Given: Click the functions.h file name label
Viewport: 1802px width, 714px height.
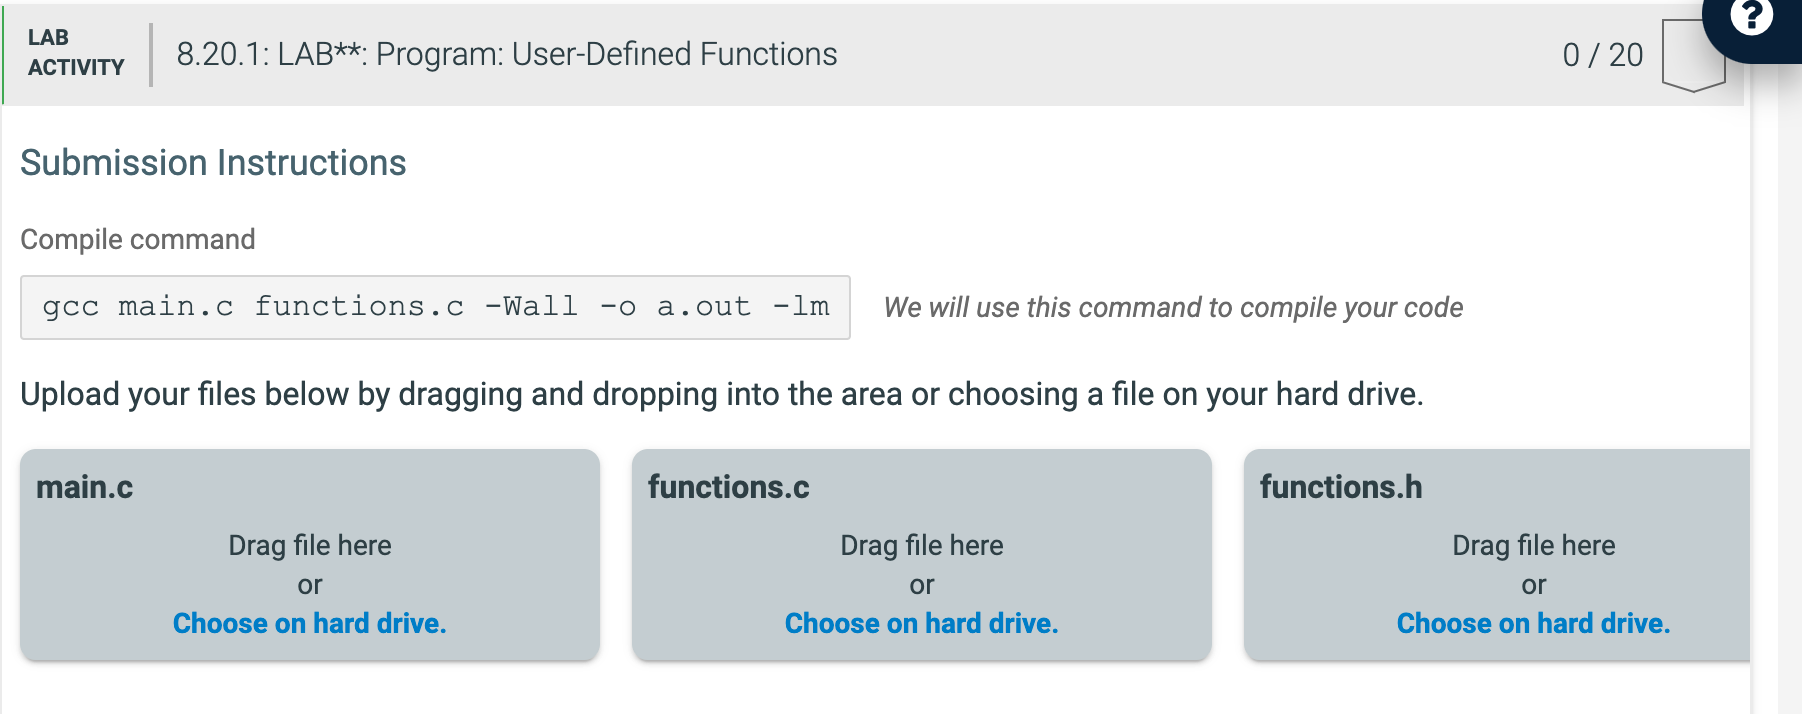Looking at the screenshot, I should tap(1341, 487).
